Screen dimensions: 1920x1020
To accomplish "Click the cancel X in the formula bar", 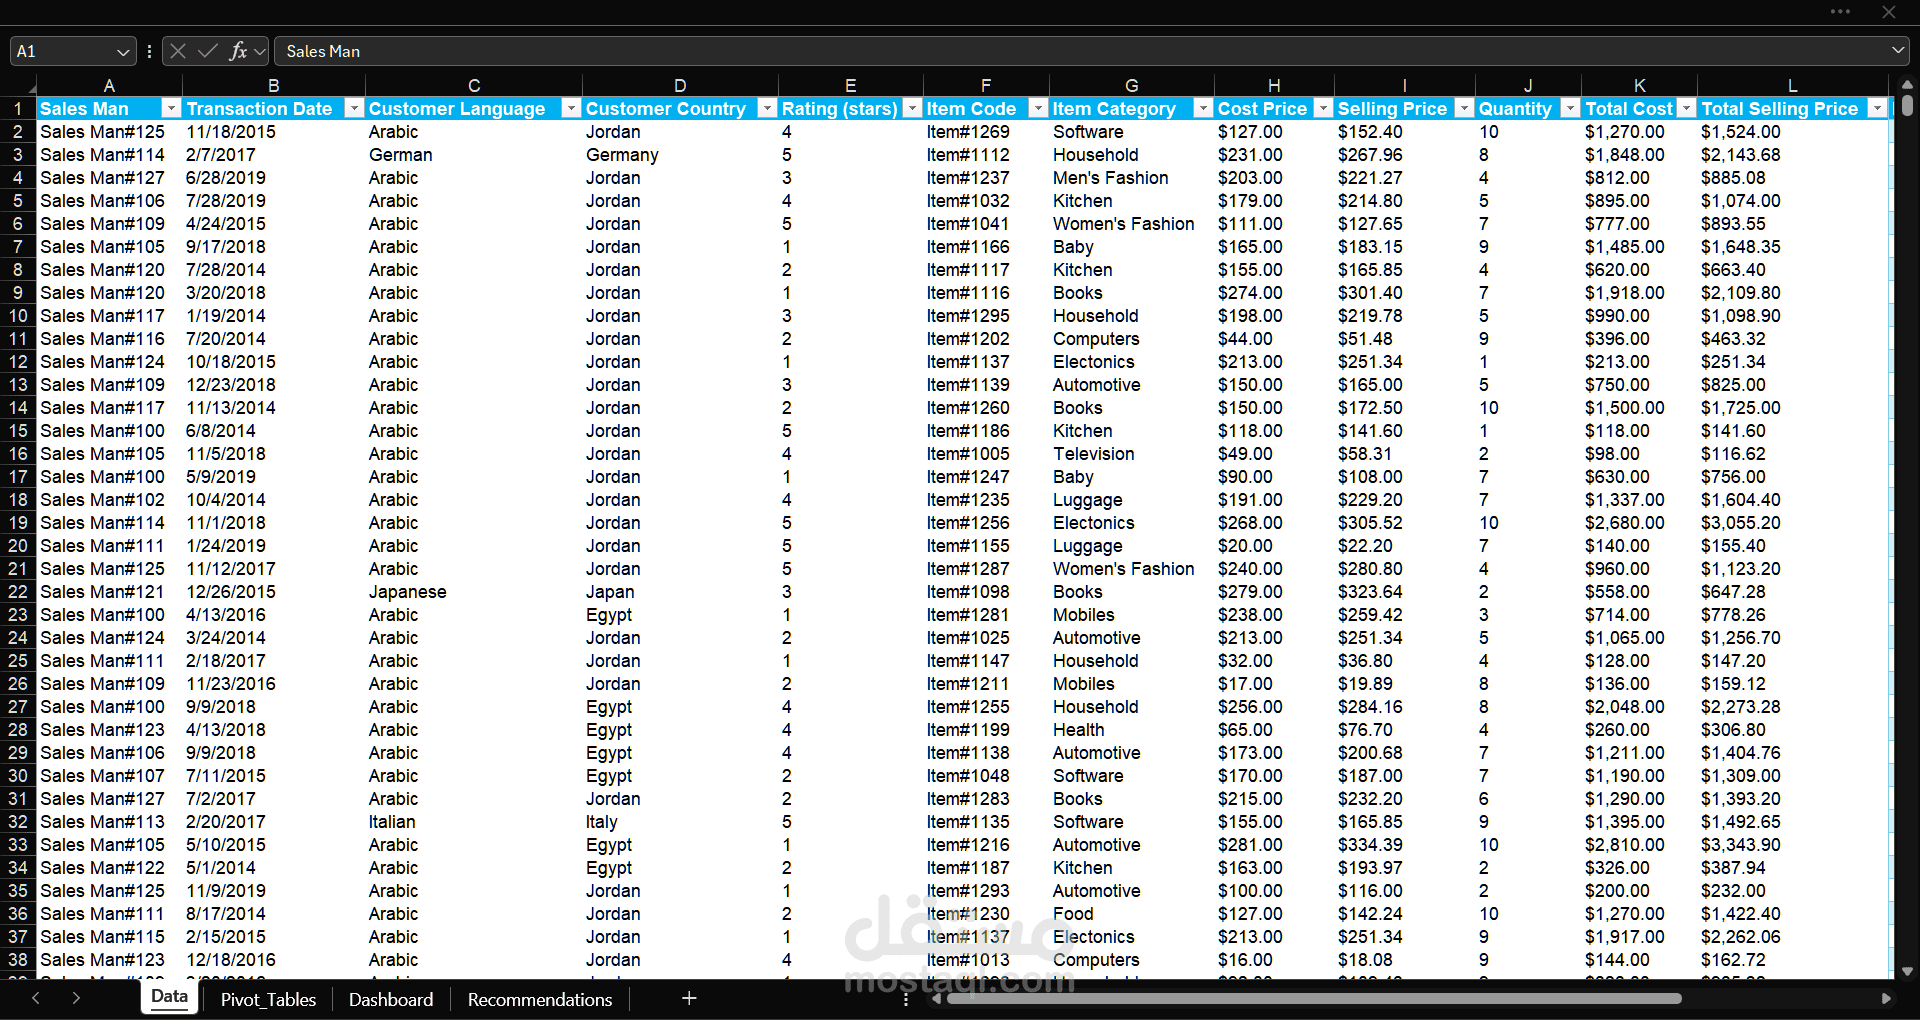I will pos(178,51).
